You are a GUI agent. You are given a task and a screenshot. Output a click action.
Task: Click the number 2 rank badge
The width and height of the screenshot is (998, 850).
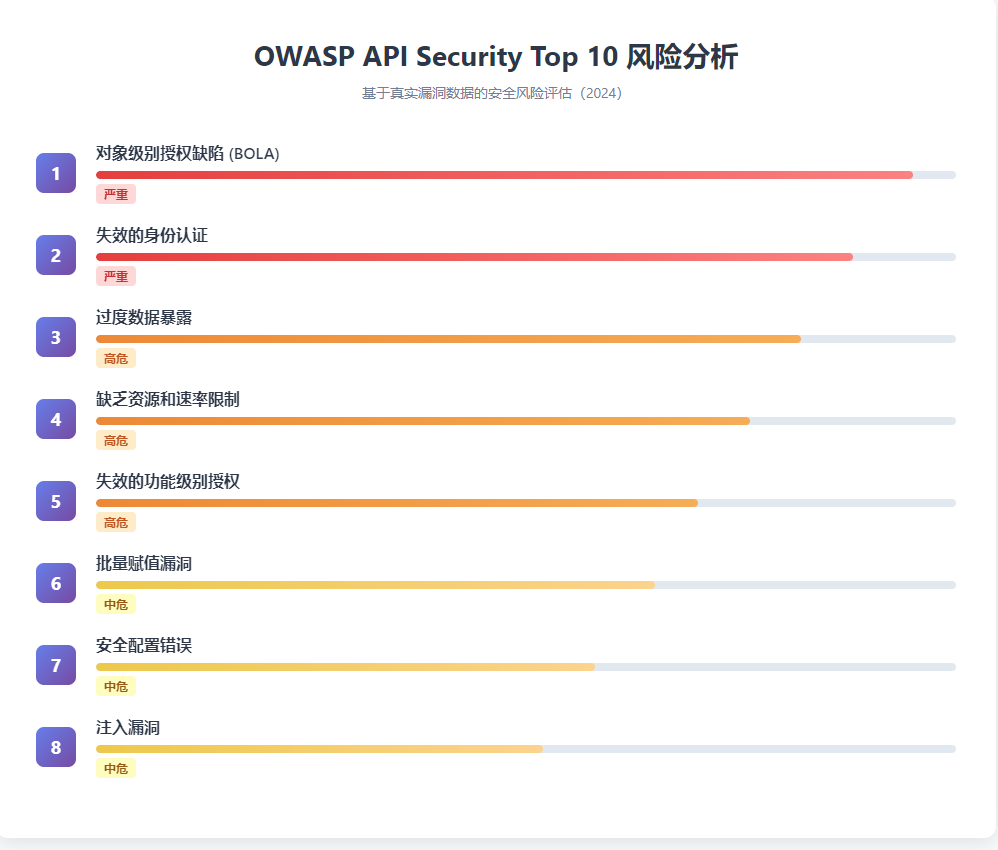56,255
